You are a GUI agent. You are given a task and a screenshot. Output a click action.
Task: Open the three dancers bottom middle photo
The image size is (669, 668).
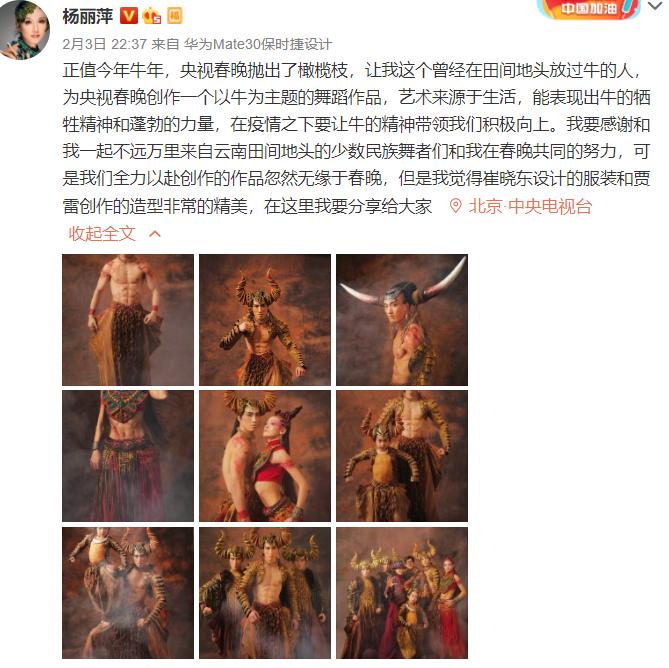pyautogui.click(x=265, y=593)
